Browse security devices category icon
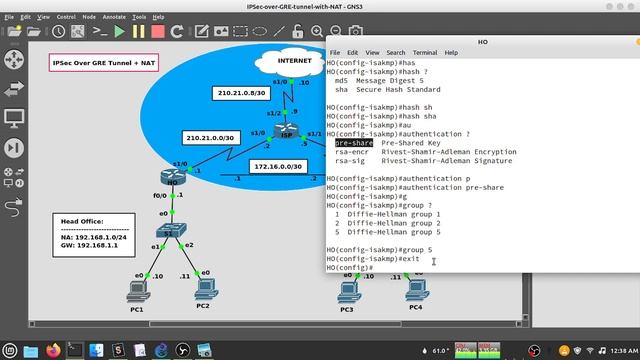Image resolution: width=640 pixels, height=360 pixels. 14,148
